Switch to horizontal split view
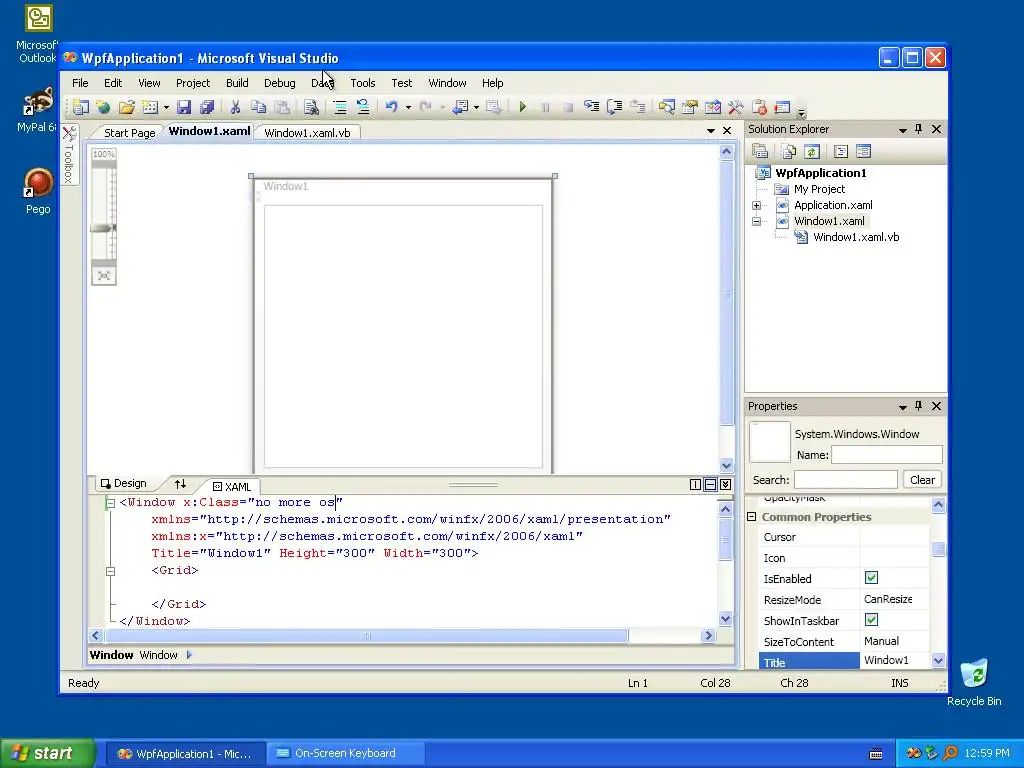This screenshot has height=768, width=1024. tap(711, 485)
